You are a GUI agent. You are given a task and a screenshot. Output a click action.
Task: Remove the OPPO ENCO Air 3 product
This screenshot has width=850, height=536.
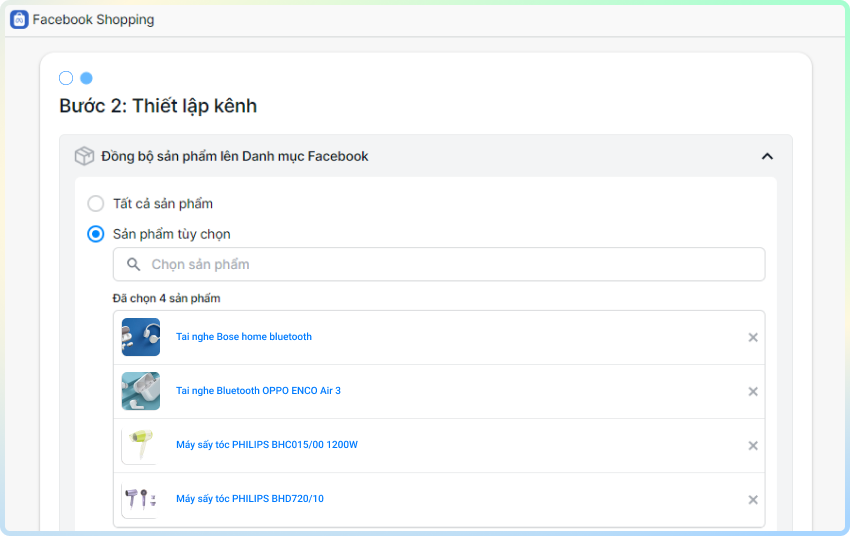click(753, 391)
